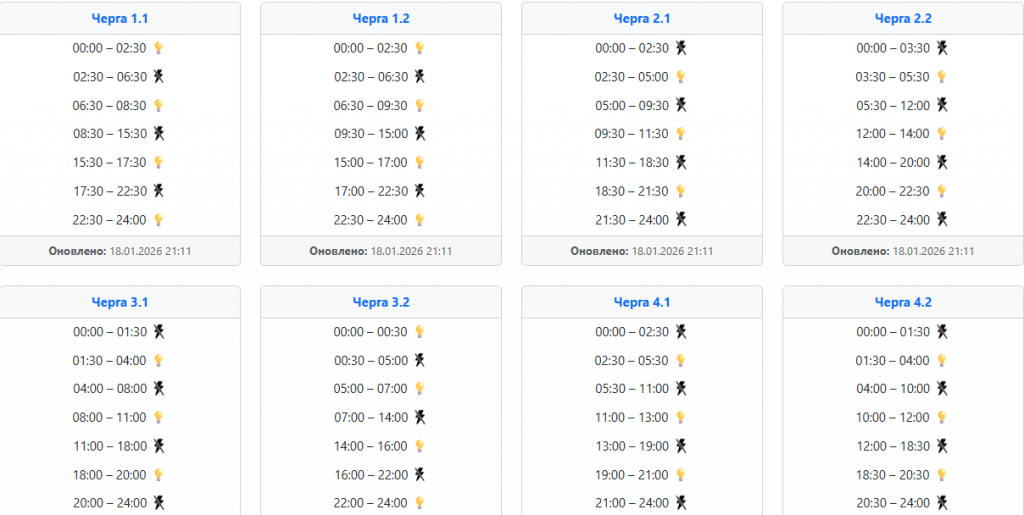Click the 08:30 – 15:30 time slot in Черга 1.1

pos(110,134)
